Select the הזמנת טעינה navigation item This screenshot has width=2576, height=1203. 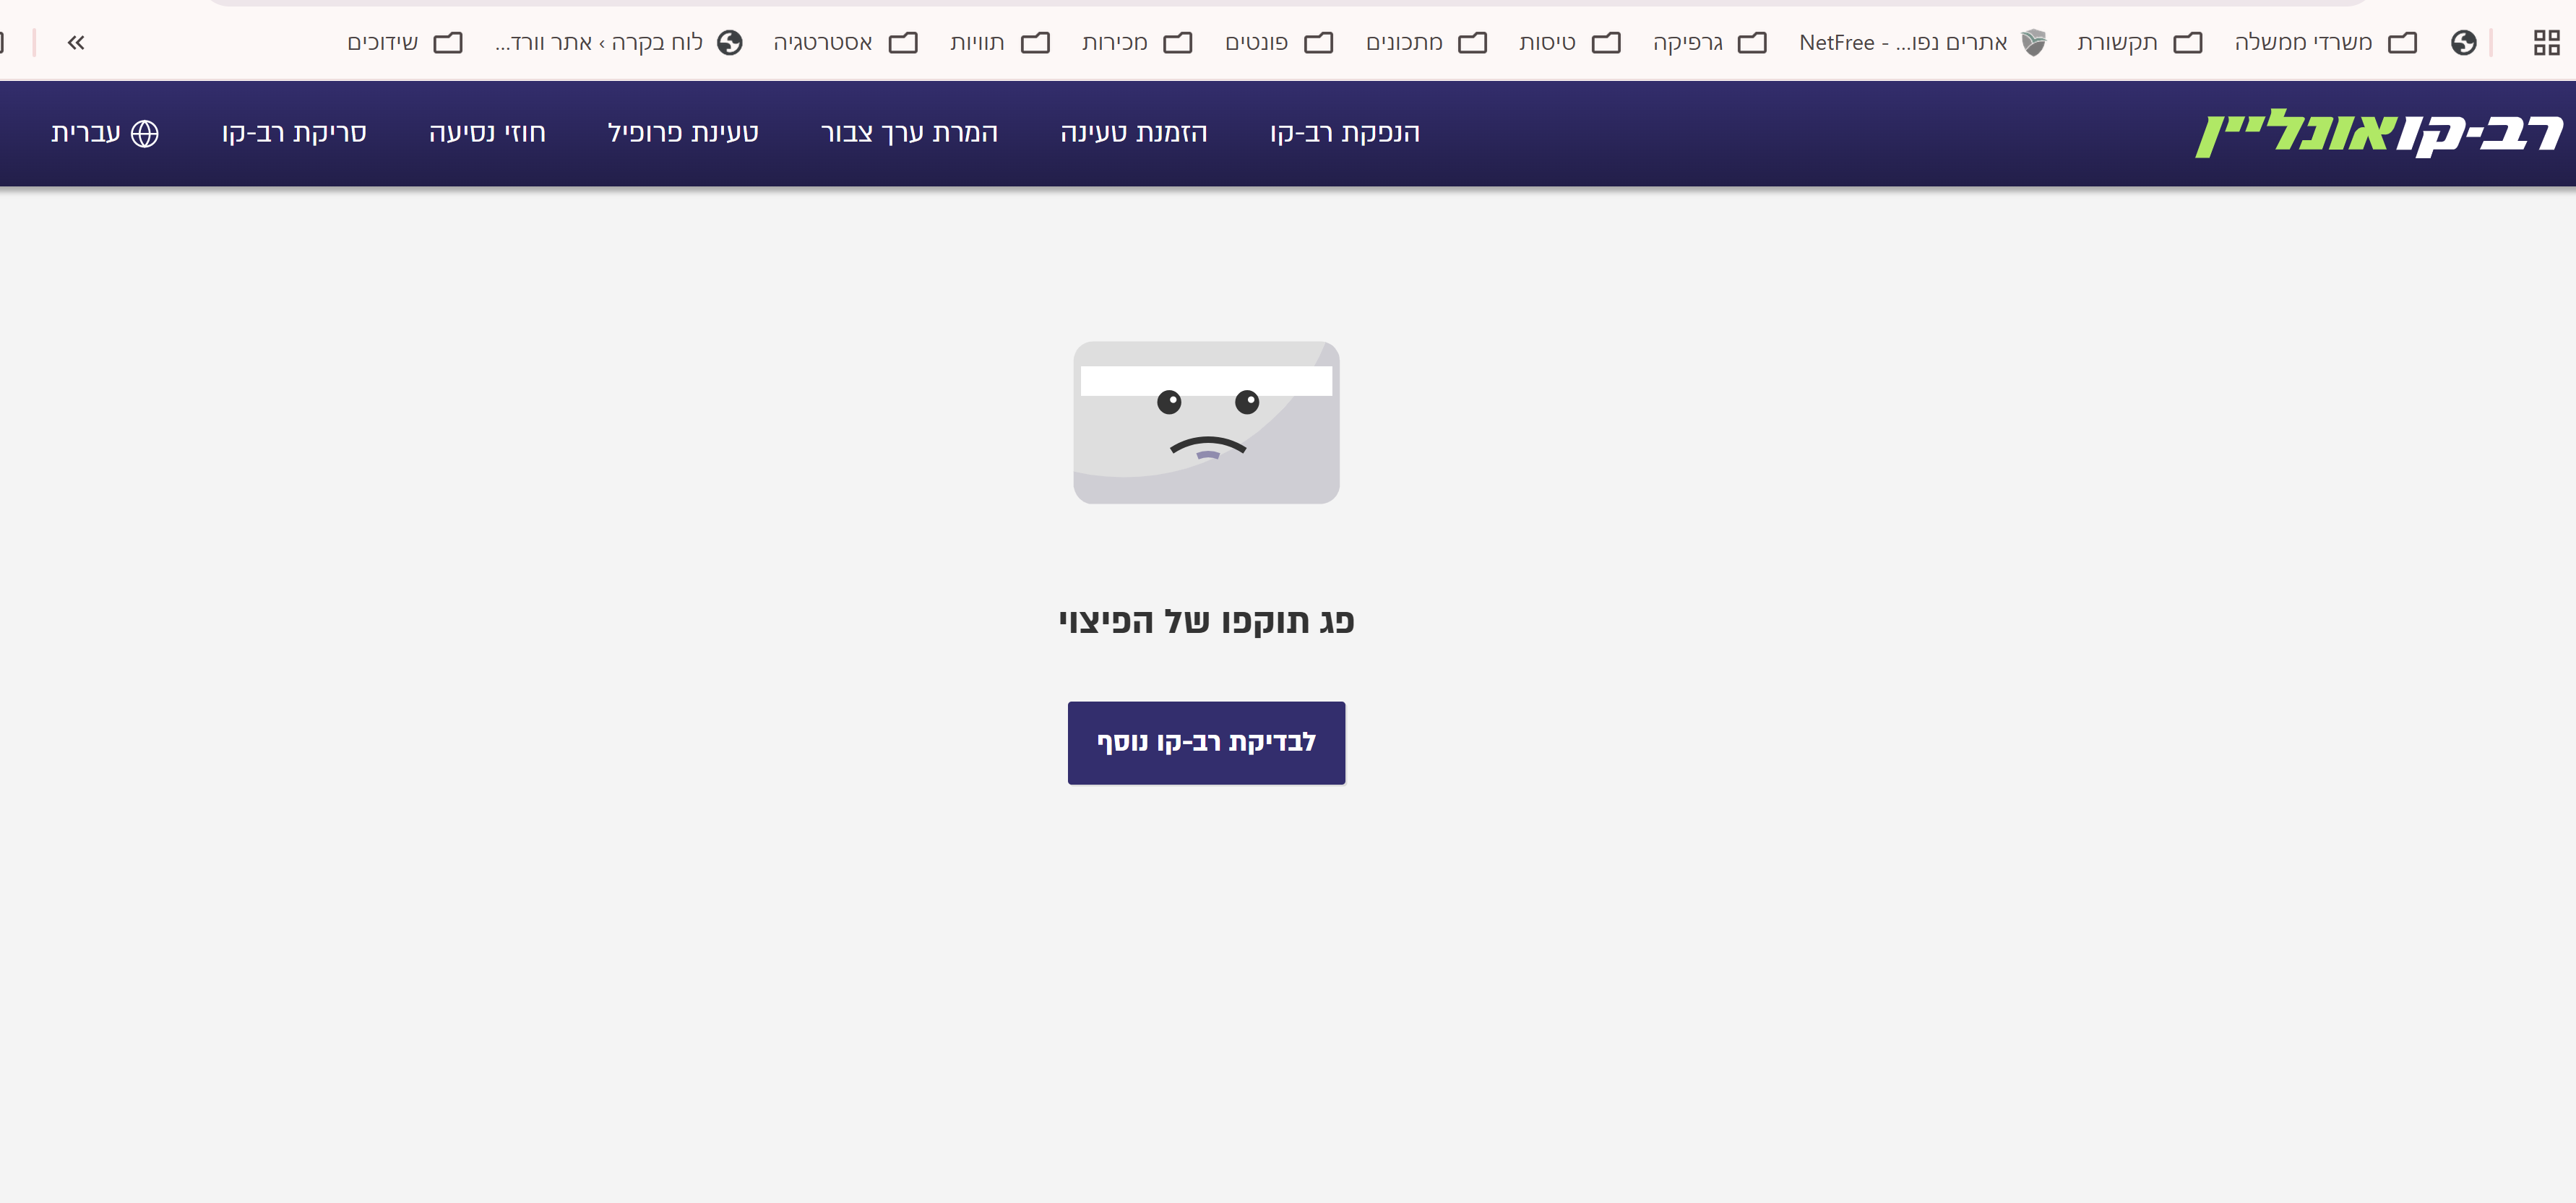(x=1136, y=133)
